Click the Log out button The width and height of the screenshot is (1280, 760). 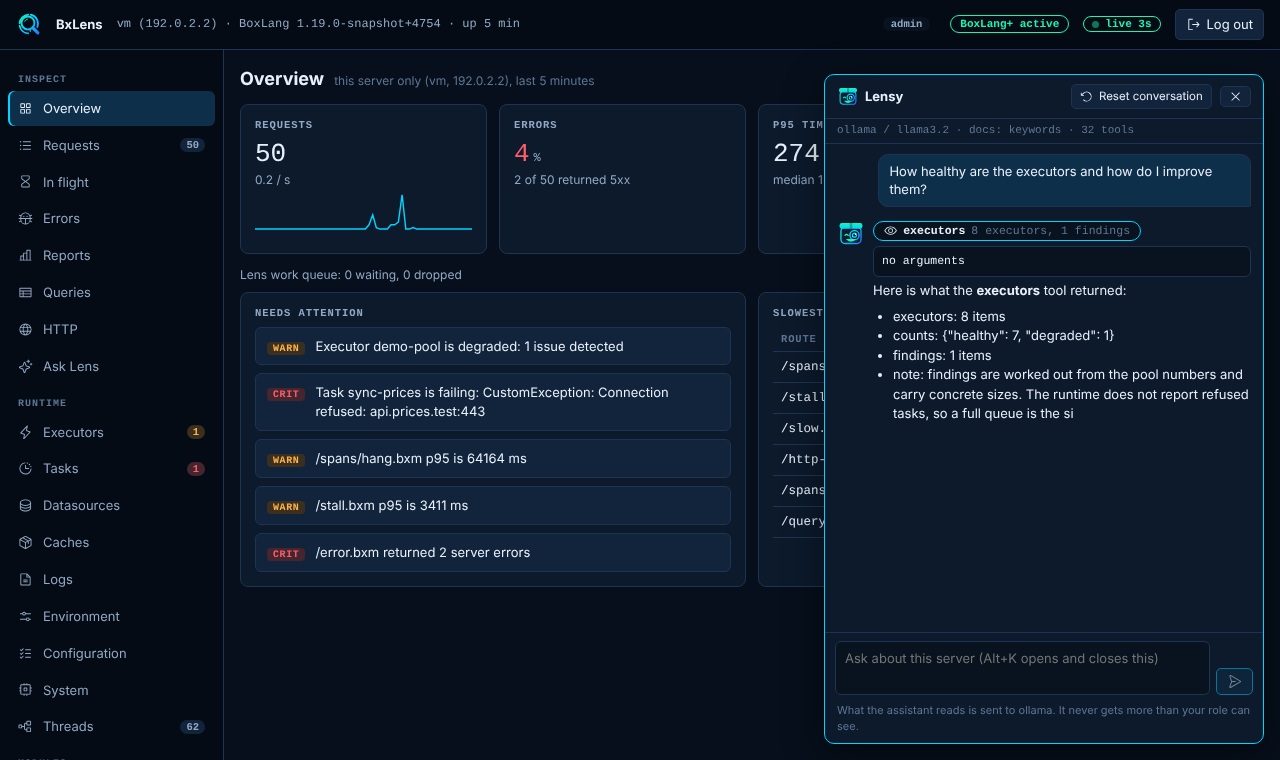(1219, 24)
